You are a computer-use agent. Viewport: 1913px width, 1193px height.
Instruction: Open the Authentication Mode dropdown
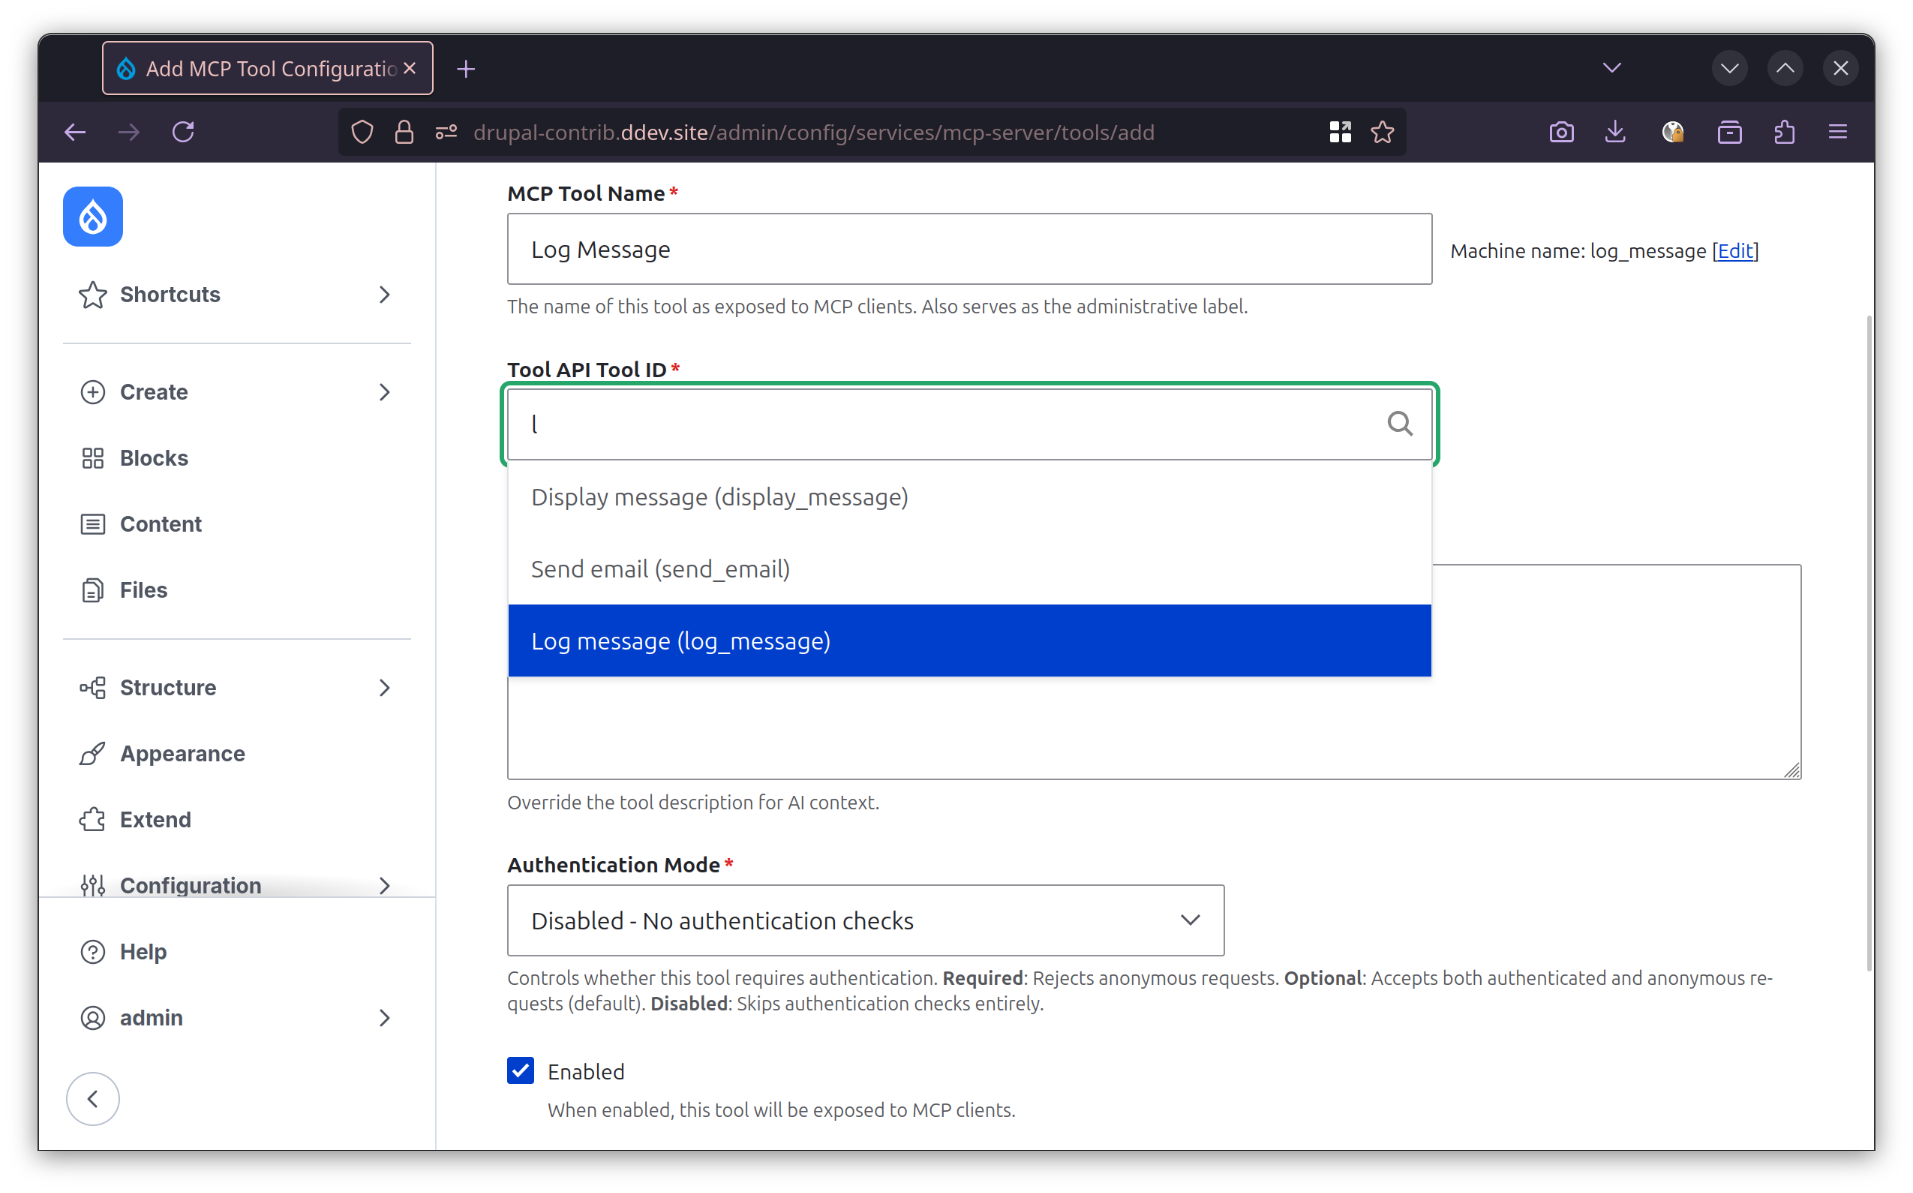866,920
